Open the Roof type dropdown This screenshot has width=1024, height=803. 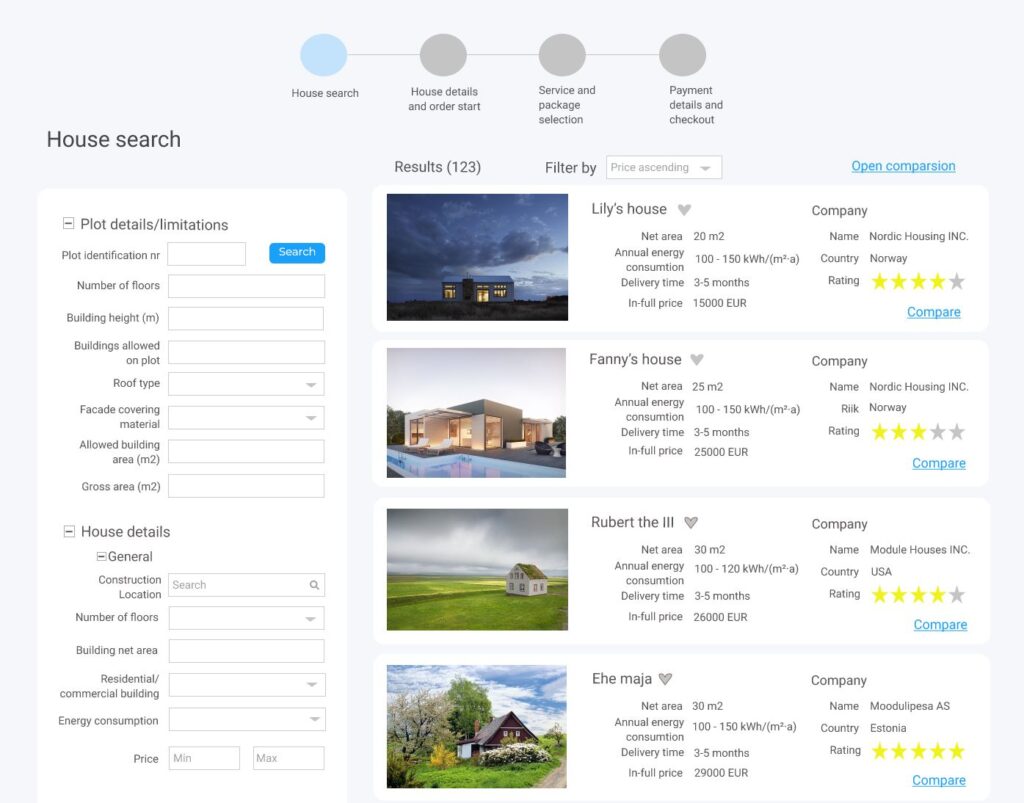(x=312, y=384)
